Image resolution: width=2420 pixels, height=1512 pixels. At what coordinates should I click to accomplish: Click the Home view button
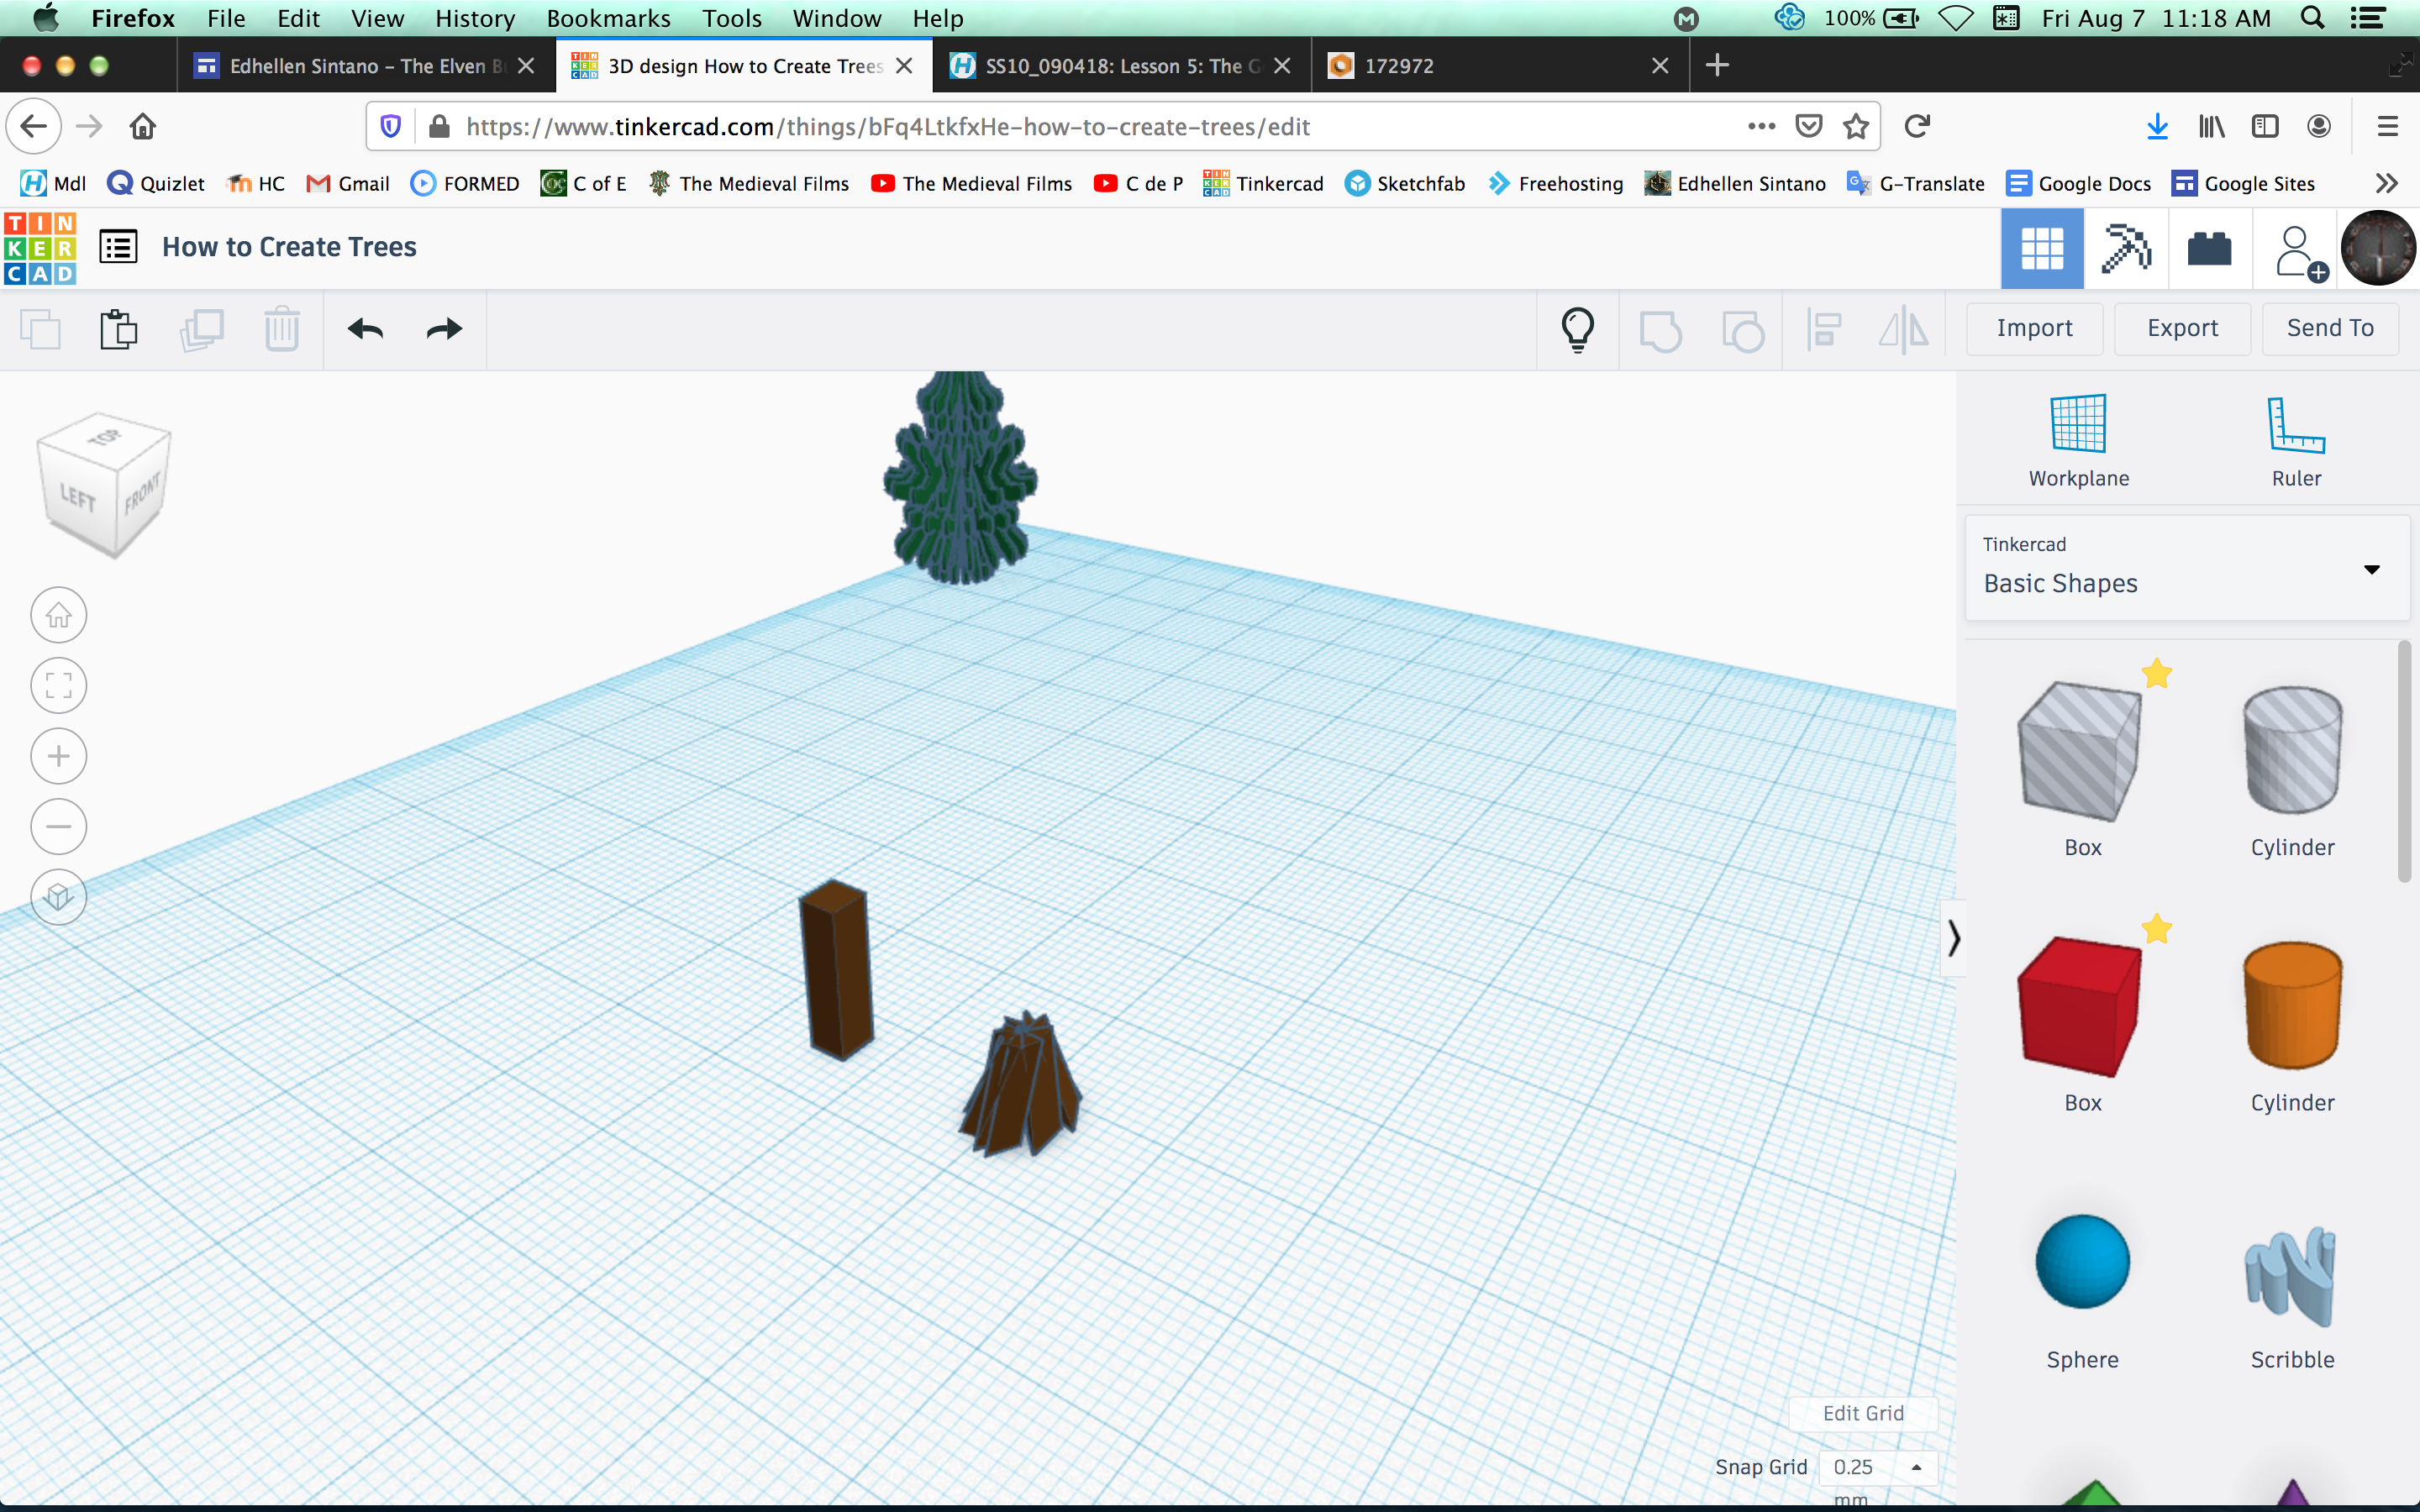click(x=59, y=615)
